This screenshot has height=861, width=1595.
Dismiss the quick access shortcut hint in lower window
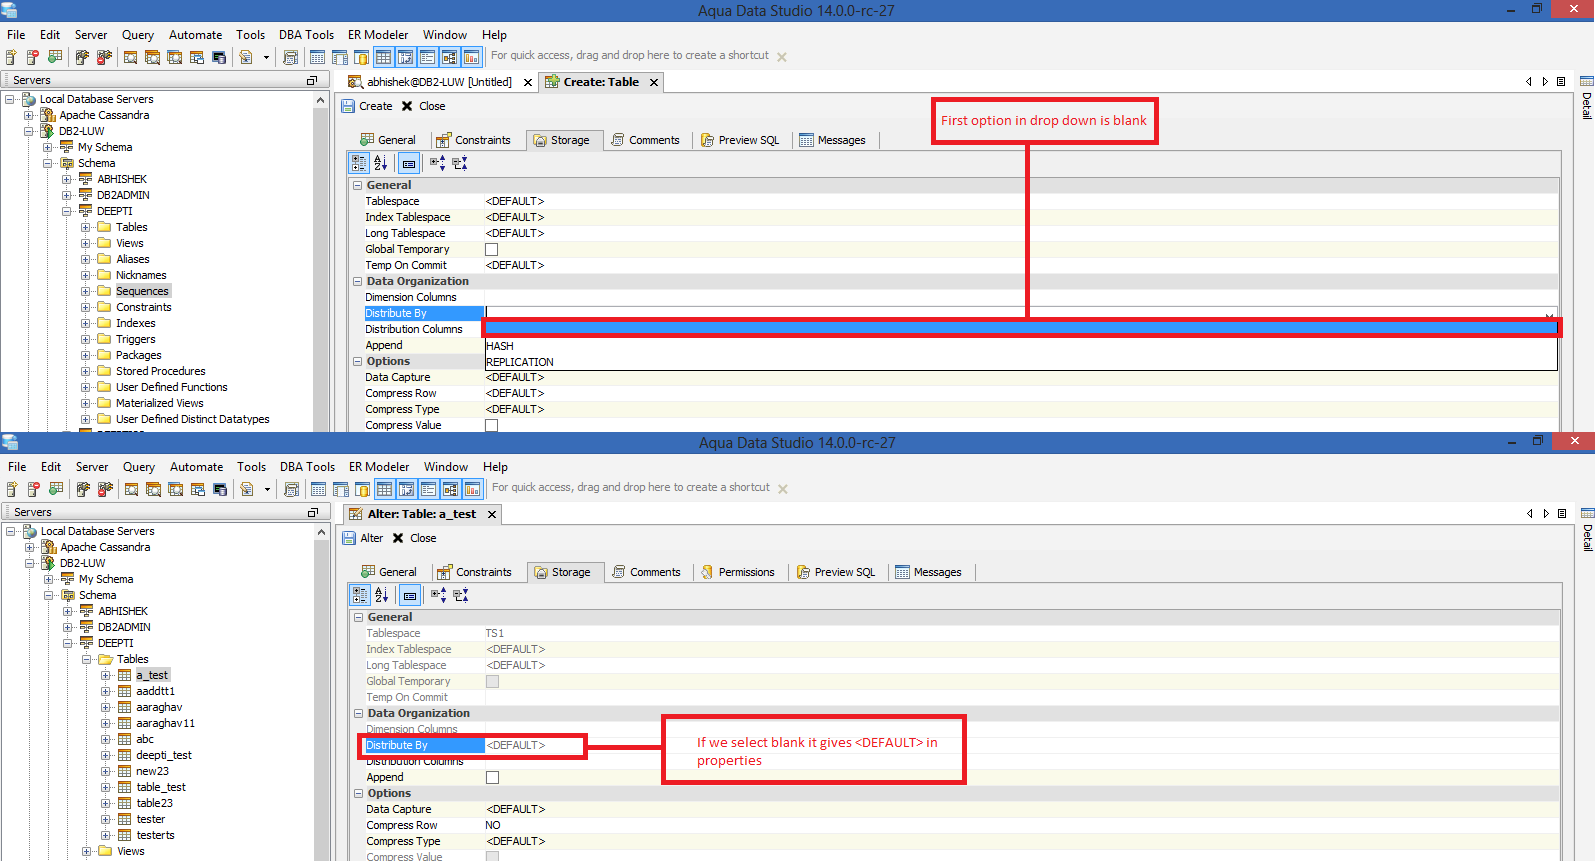coord(783,489)
